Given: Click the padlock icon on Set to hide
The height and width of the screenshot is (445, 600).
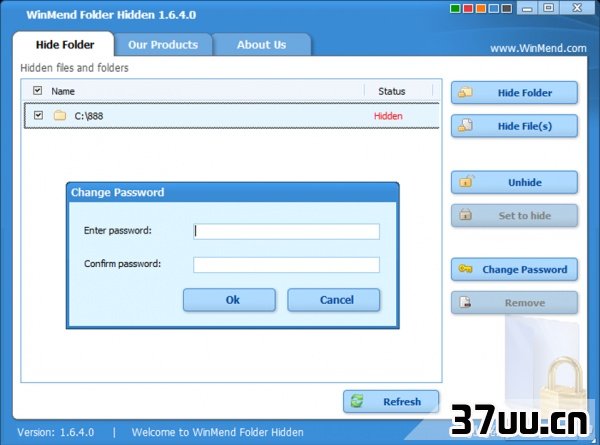Looking at the screenshot, I should point(465,215).
